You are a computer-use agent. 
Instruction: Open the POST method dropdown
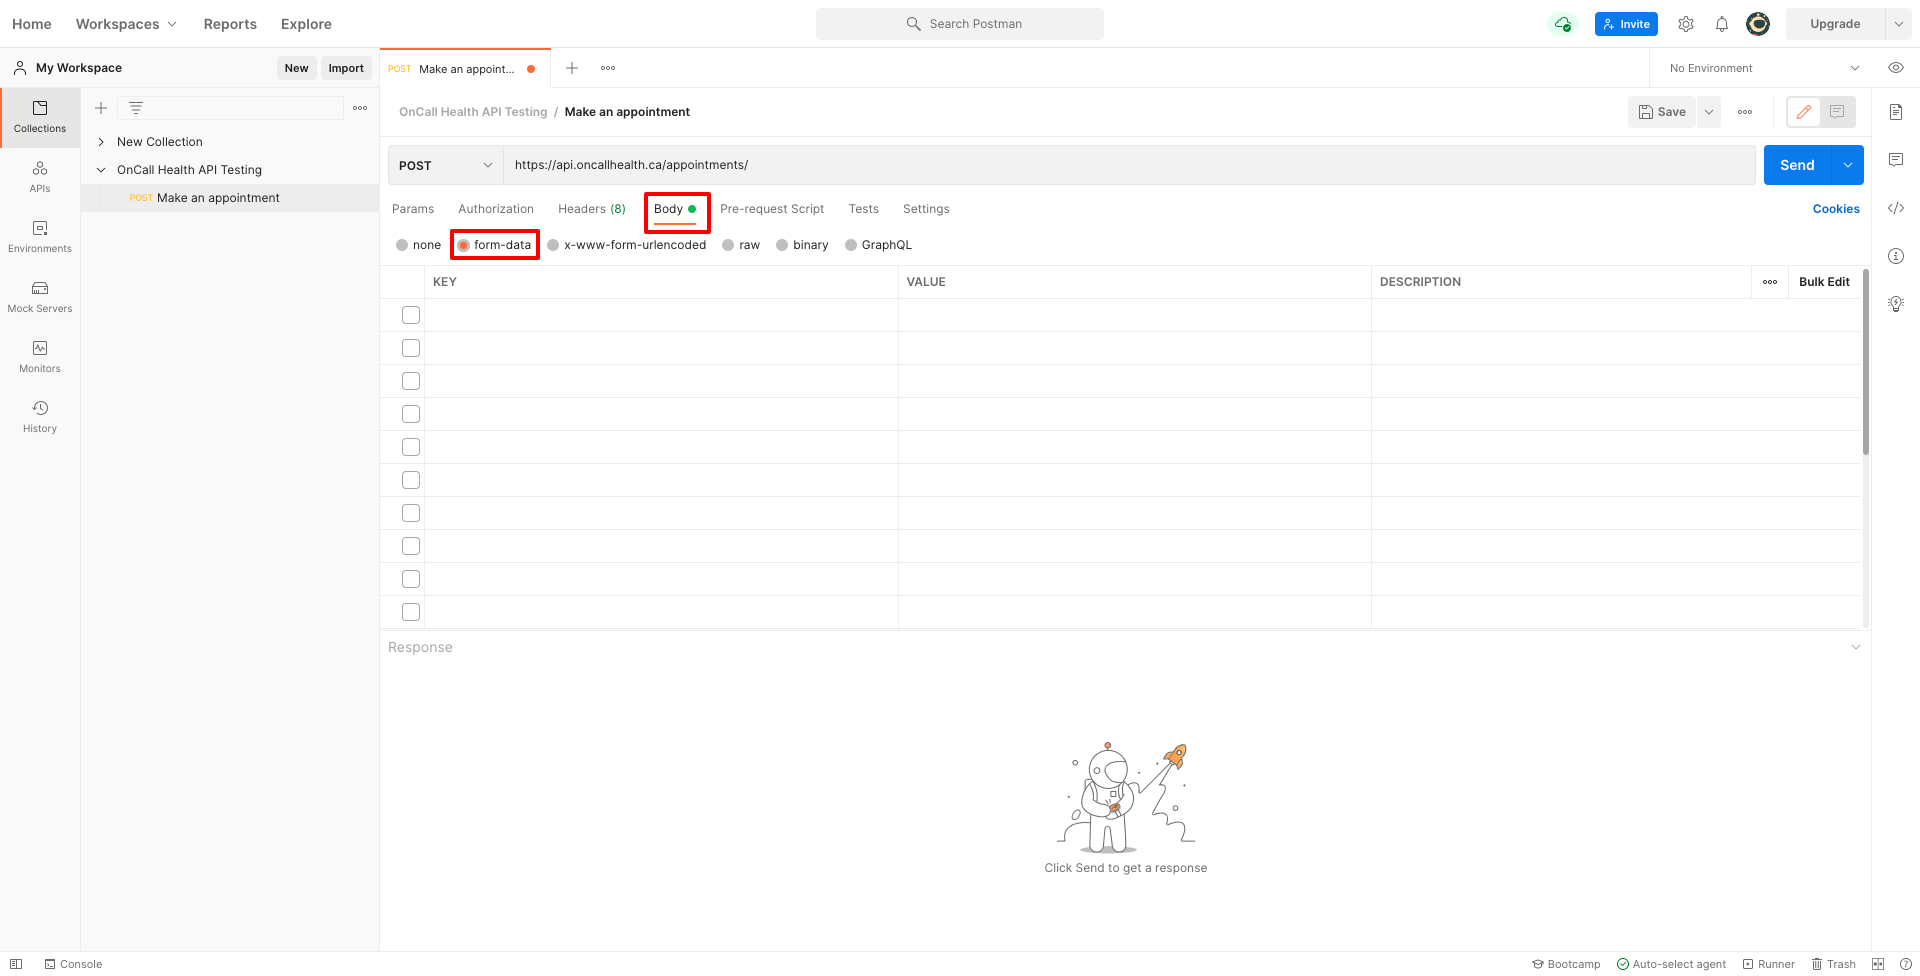(445, 165)
